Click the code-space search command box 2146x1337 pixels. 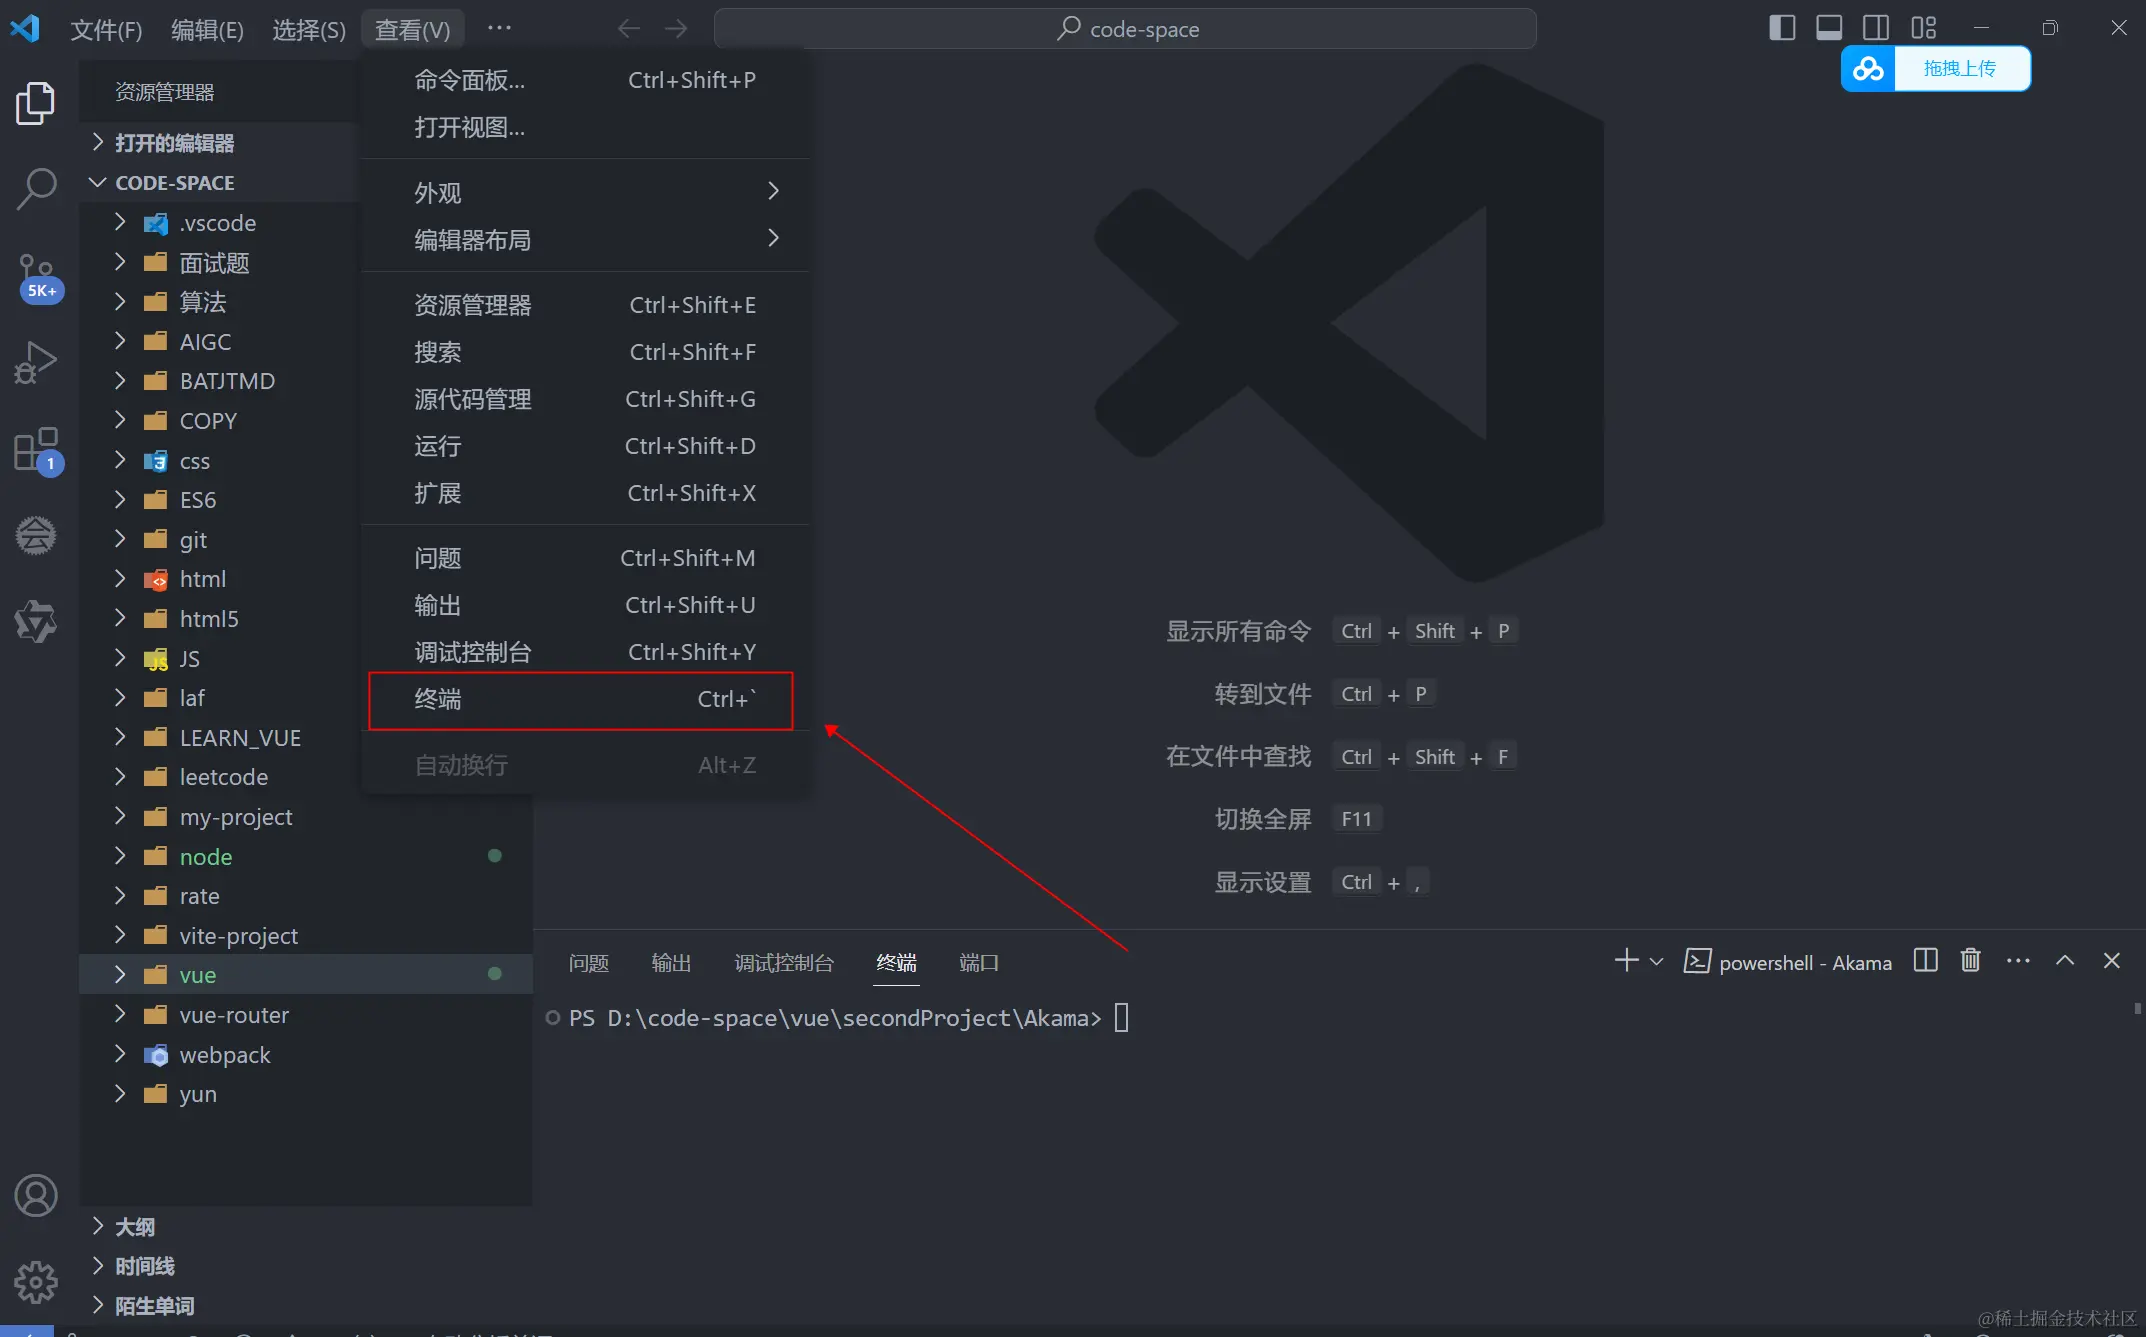point(1125,29)
